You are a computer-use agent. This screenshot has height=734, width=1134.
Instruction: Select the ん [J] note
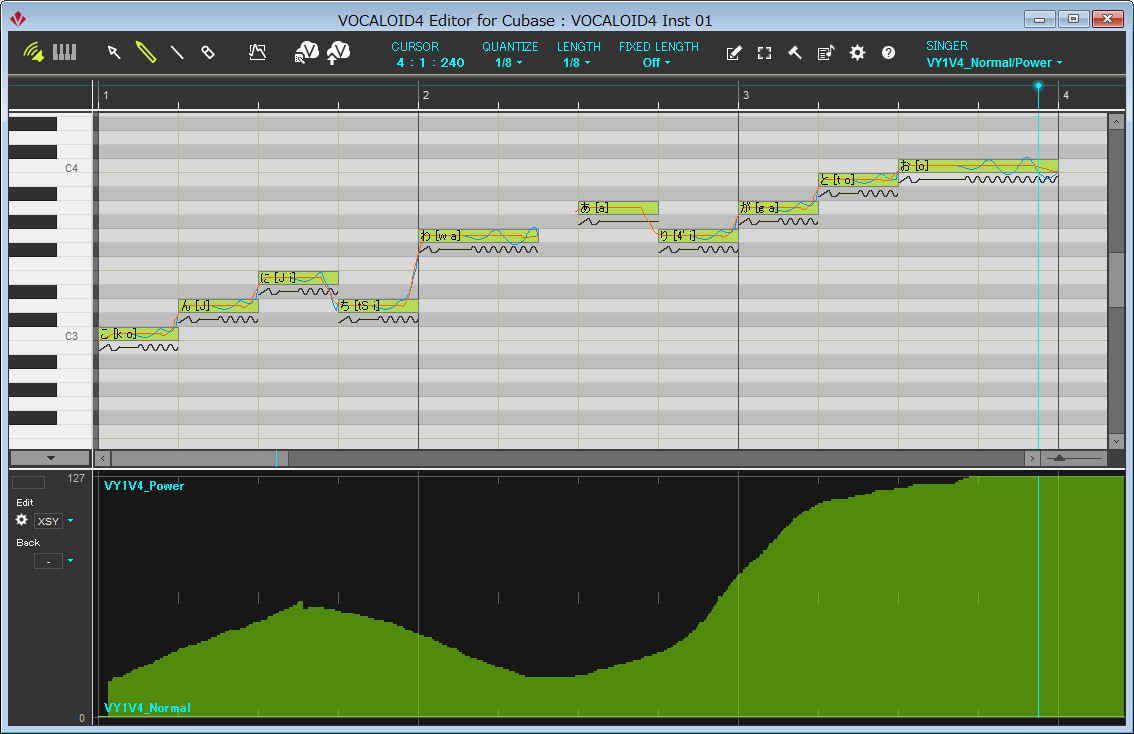(218, 305)
